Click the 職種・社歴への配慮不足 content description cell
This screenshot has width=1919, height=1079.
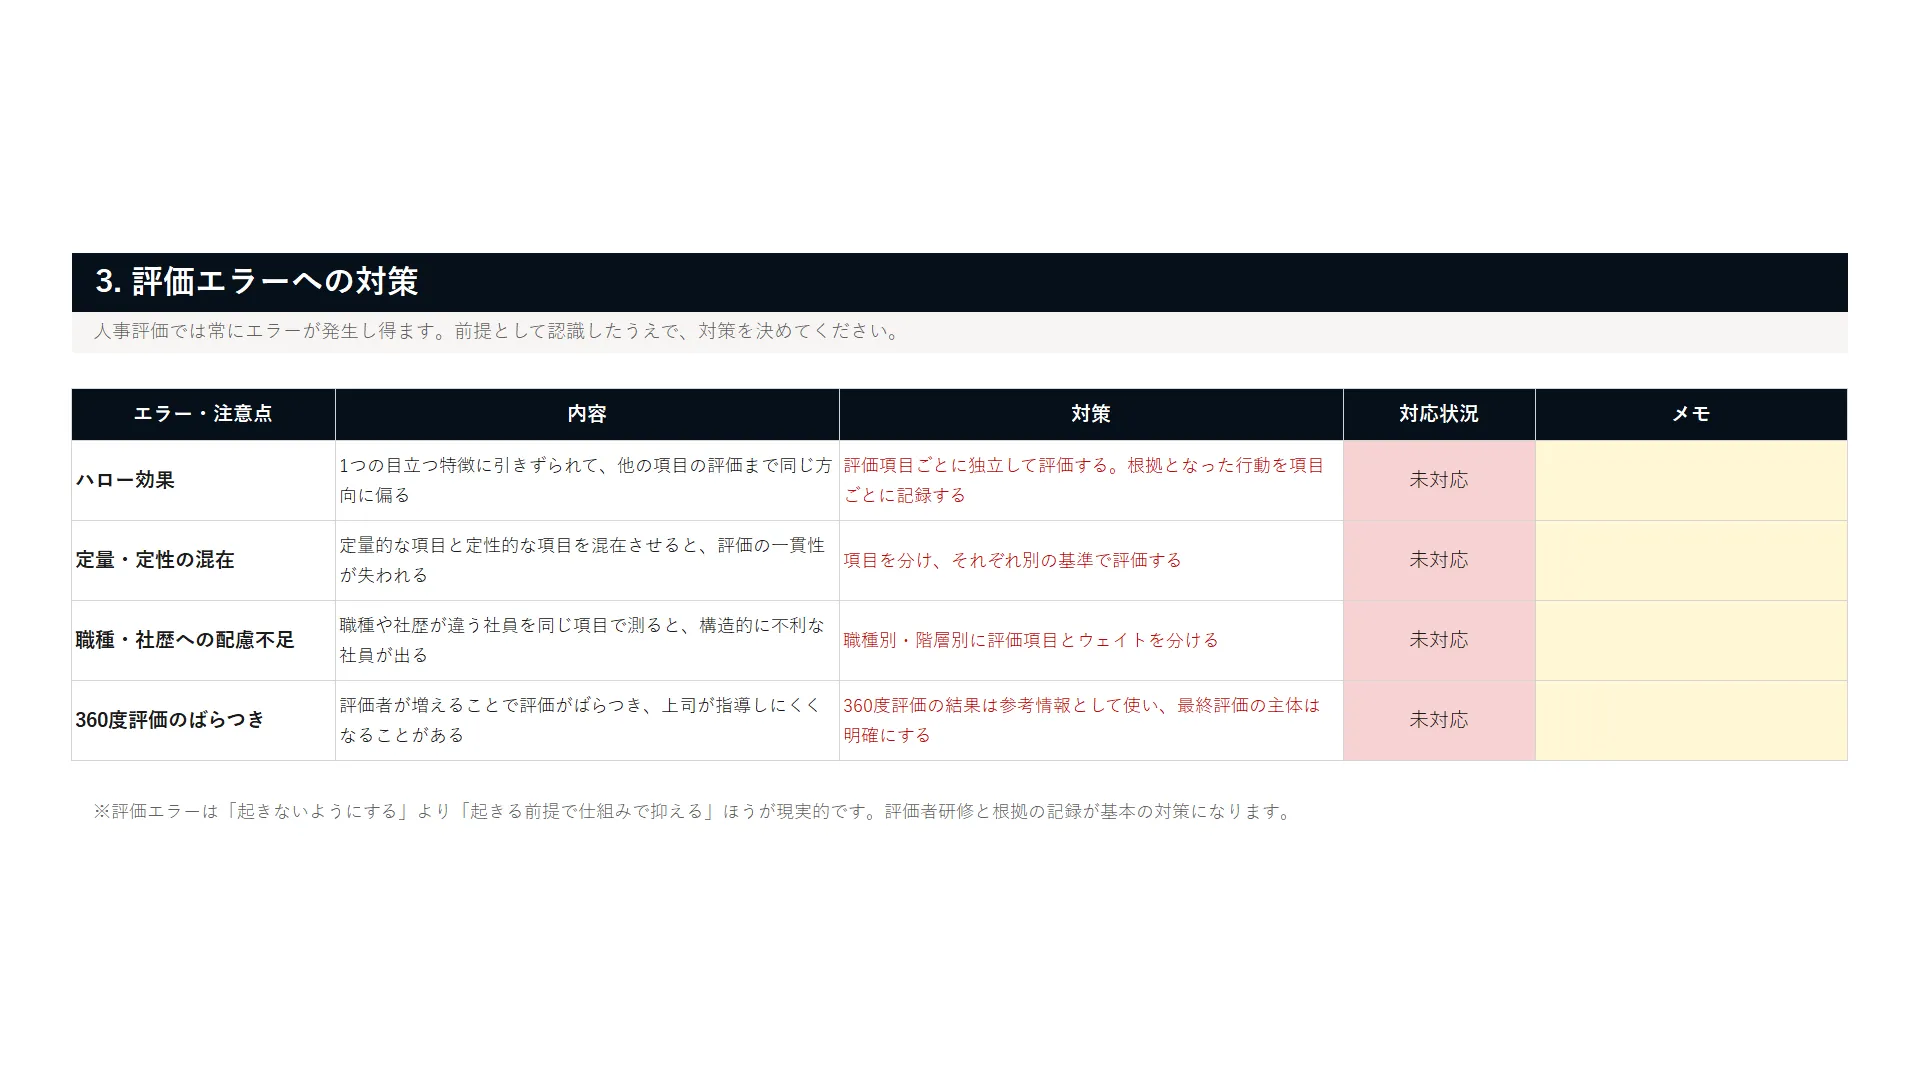[x=587, y=640]
